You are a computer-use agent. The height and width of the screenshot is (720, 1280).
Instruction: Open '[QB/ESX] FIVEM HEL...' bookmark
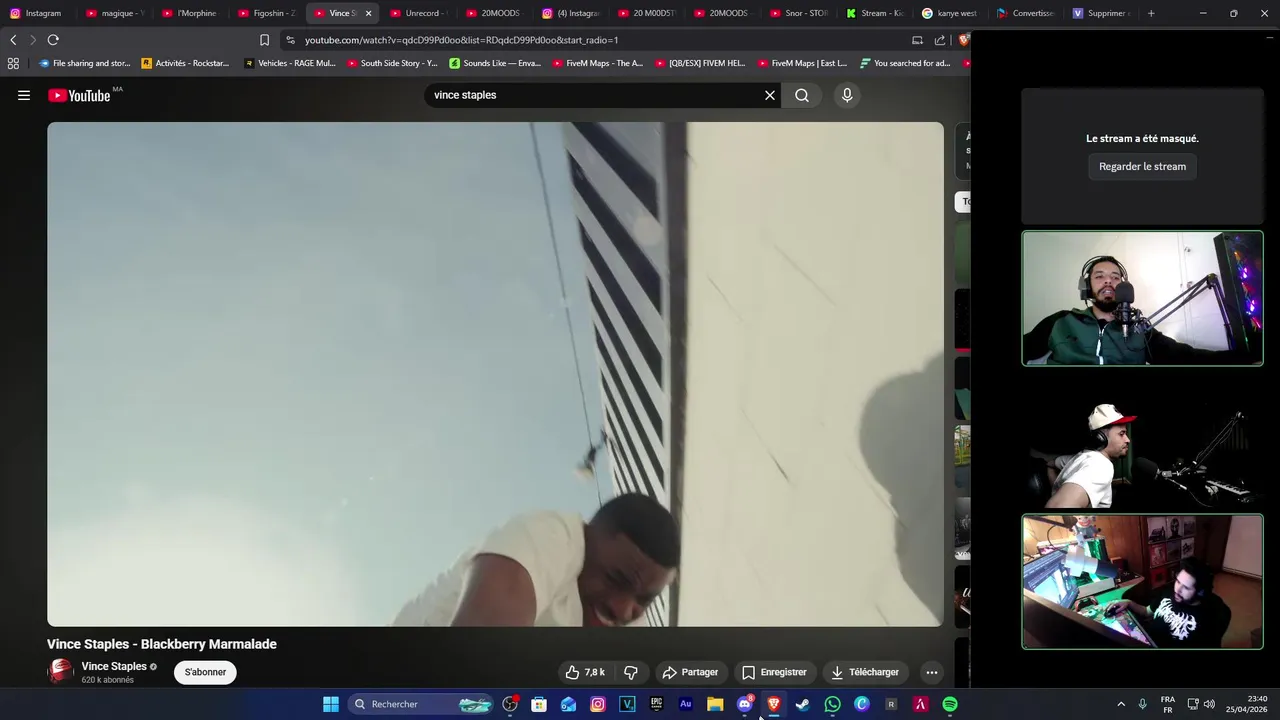(x=700, y=63)
